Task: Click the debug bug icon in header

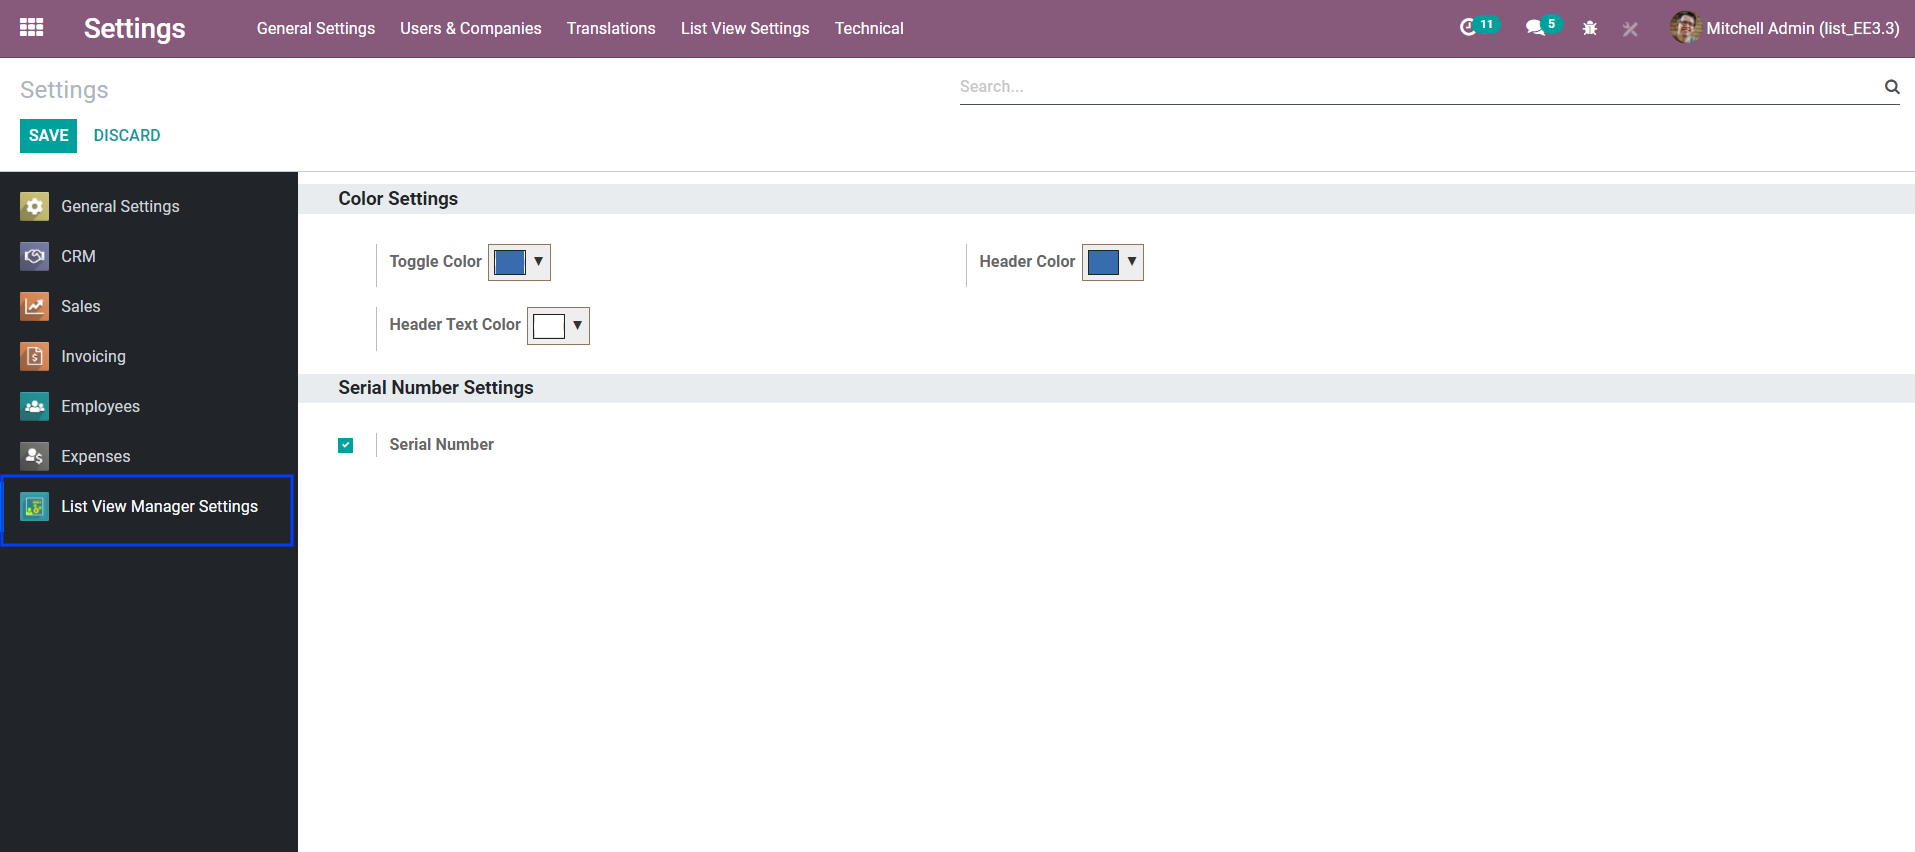Action: click(1590, 29)
